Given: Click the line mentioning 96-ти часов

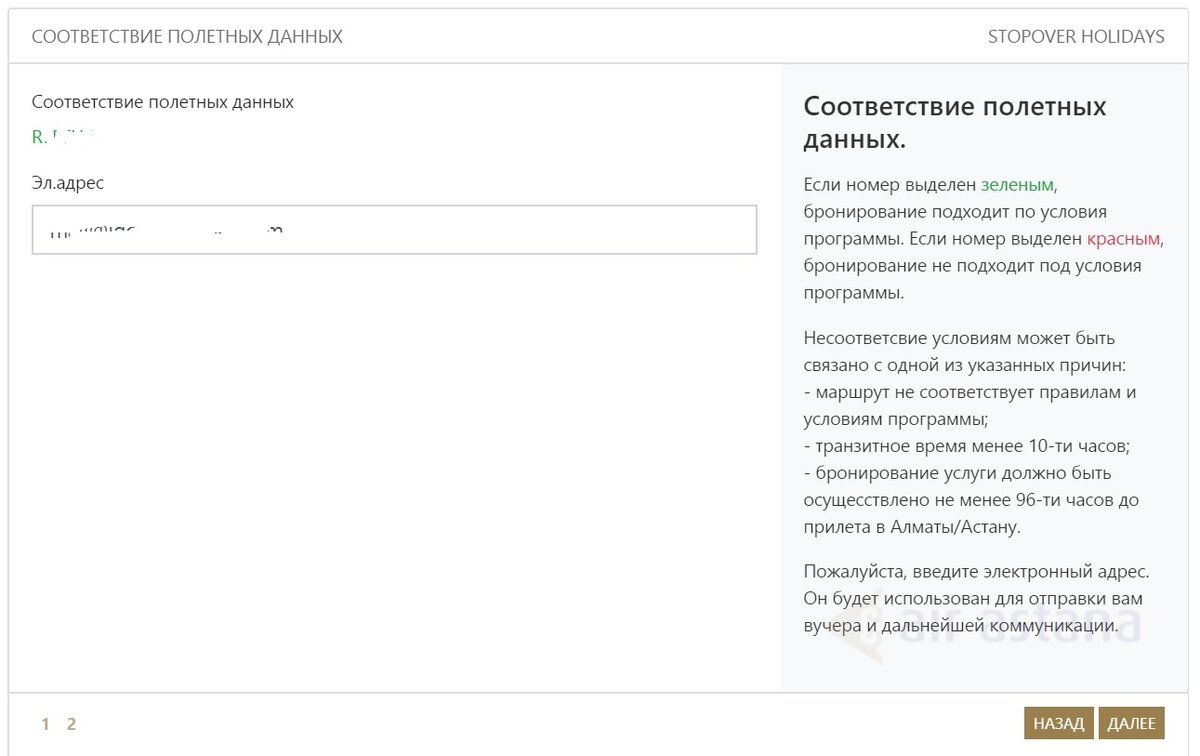Looking at the screenshot, I should 971,499.
